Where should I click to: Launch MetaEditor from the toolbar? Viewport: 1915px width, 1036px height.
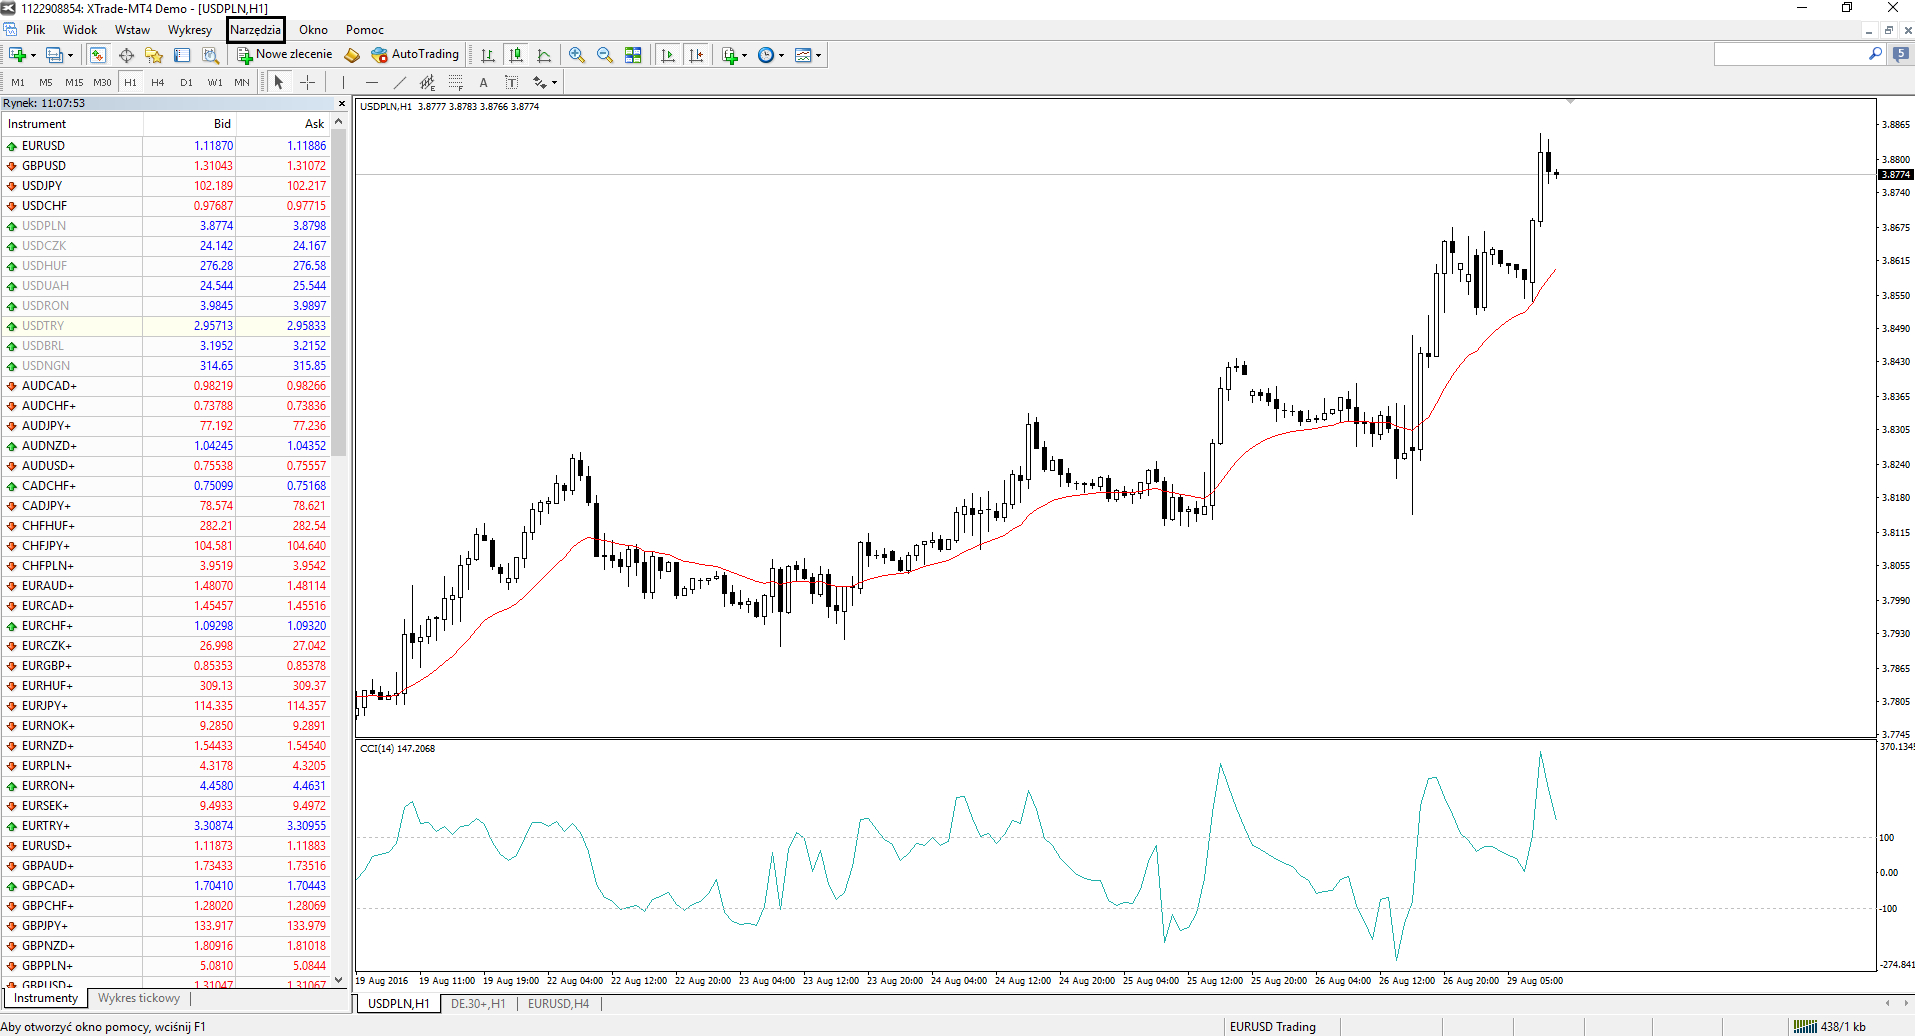coord(352,55)
